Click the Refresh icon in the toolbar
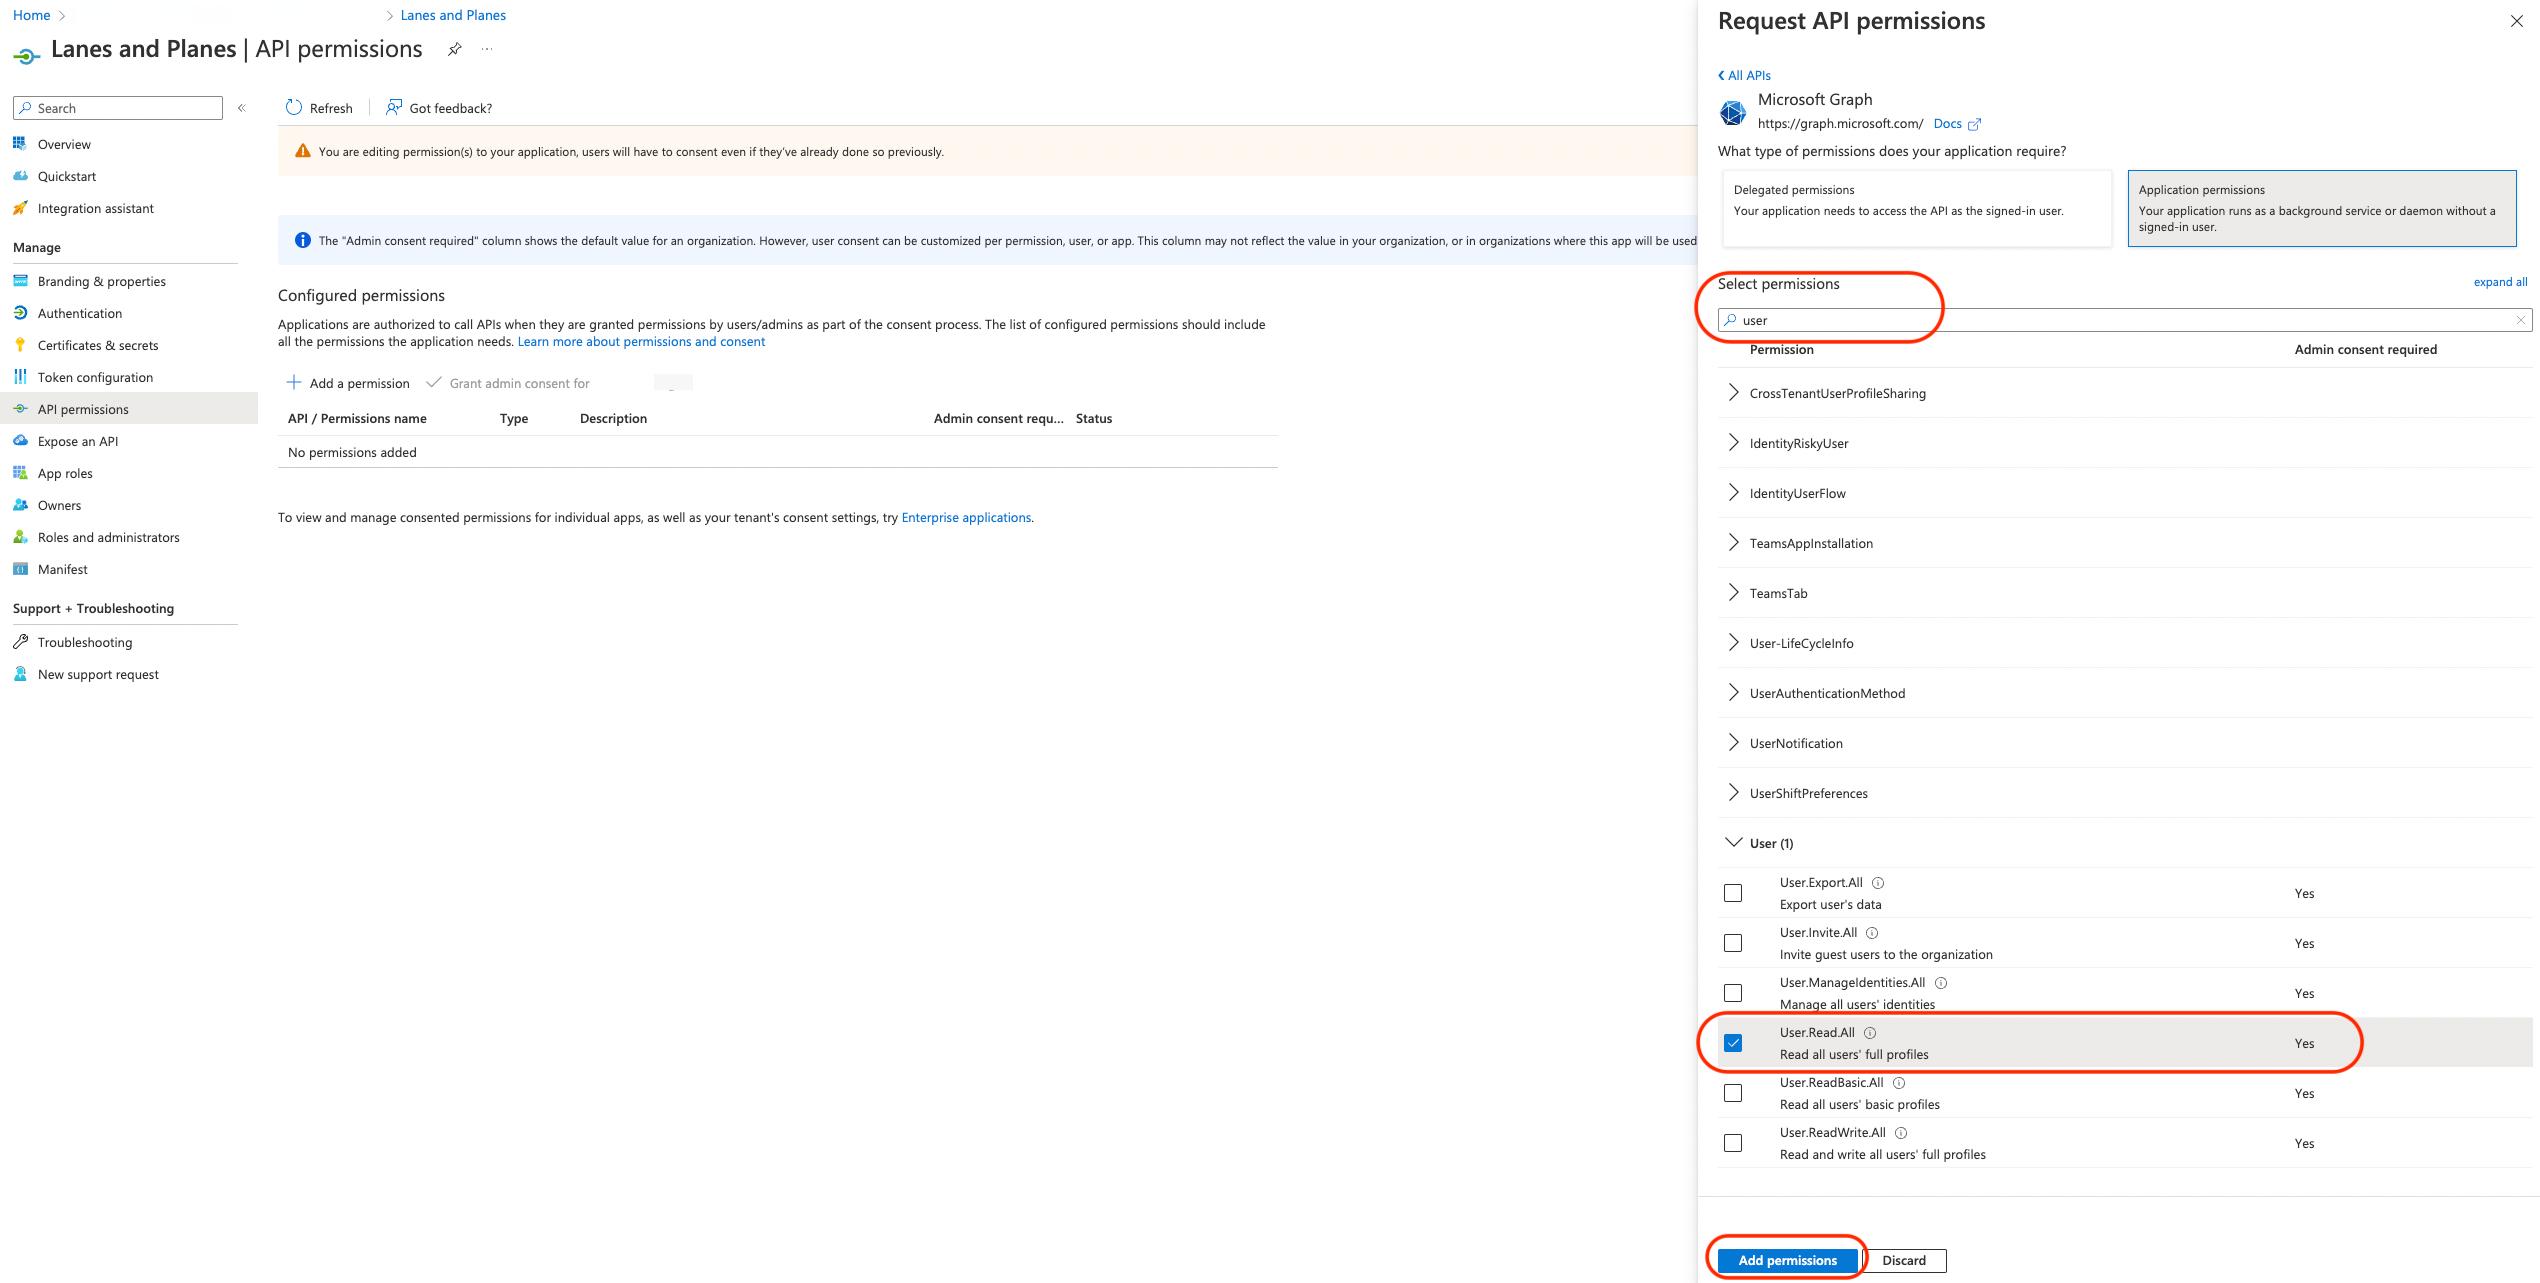This screenshot has width=2540, height=1283. tap(294, 107)
